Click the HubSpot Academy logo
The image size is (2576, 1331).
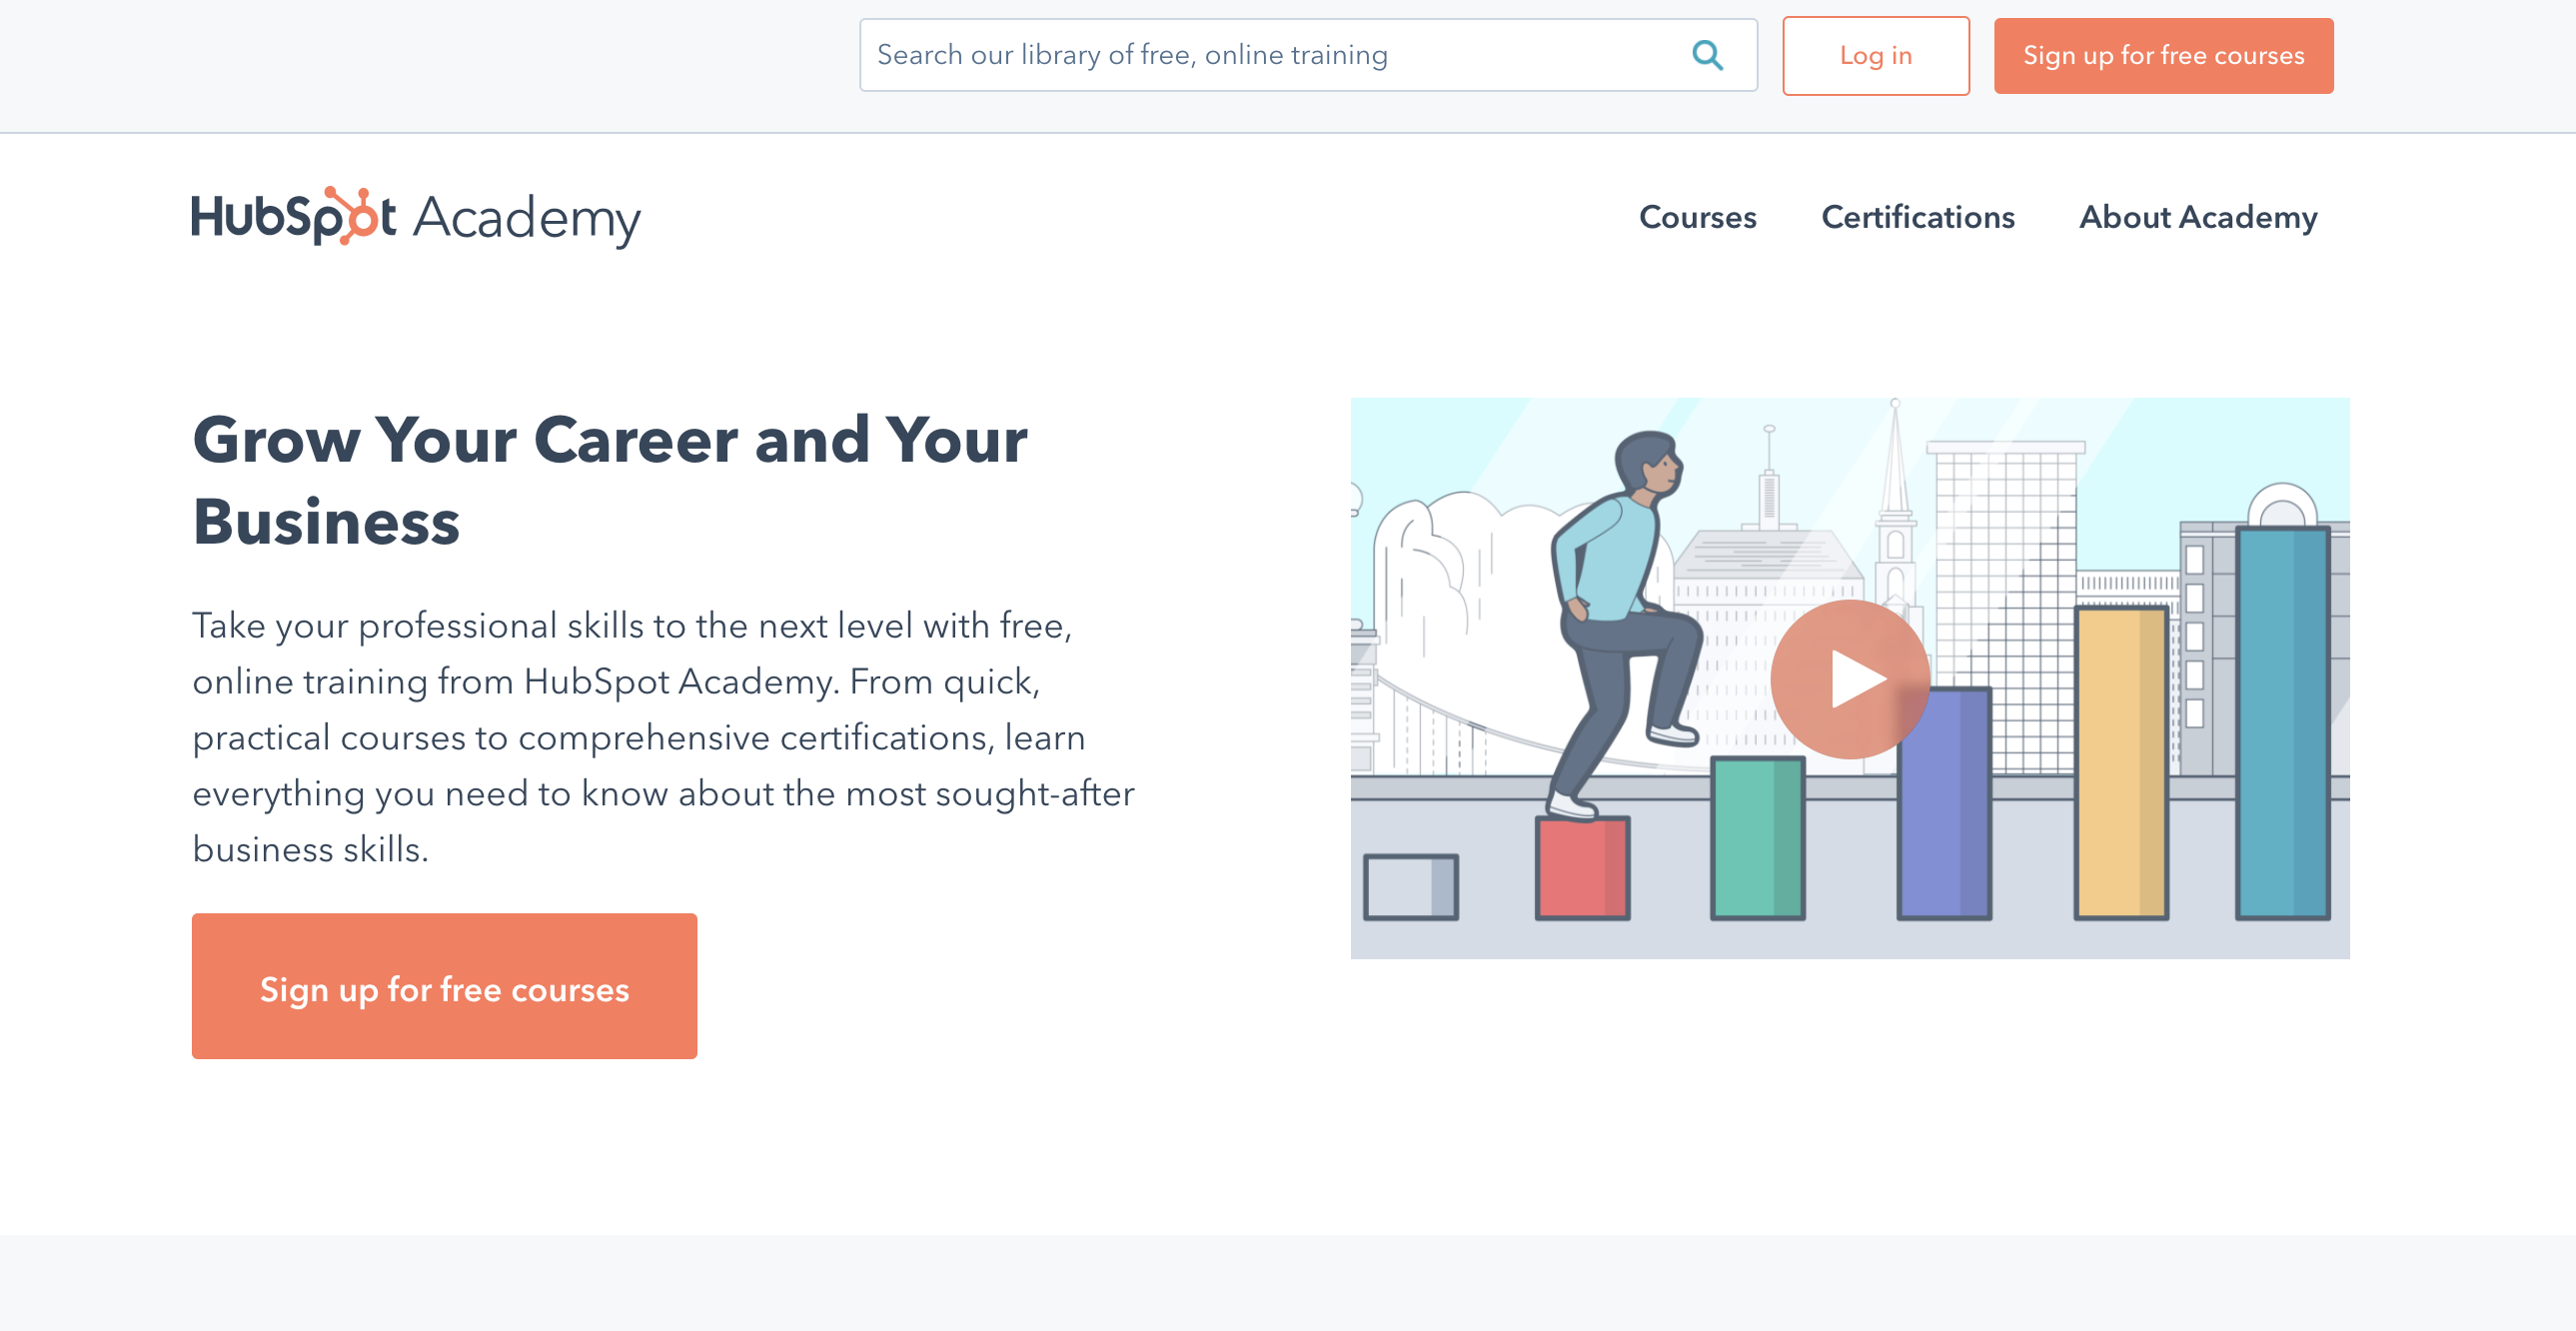point(416,217)
